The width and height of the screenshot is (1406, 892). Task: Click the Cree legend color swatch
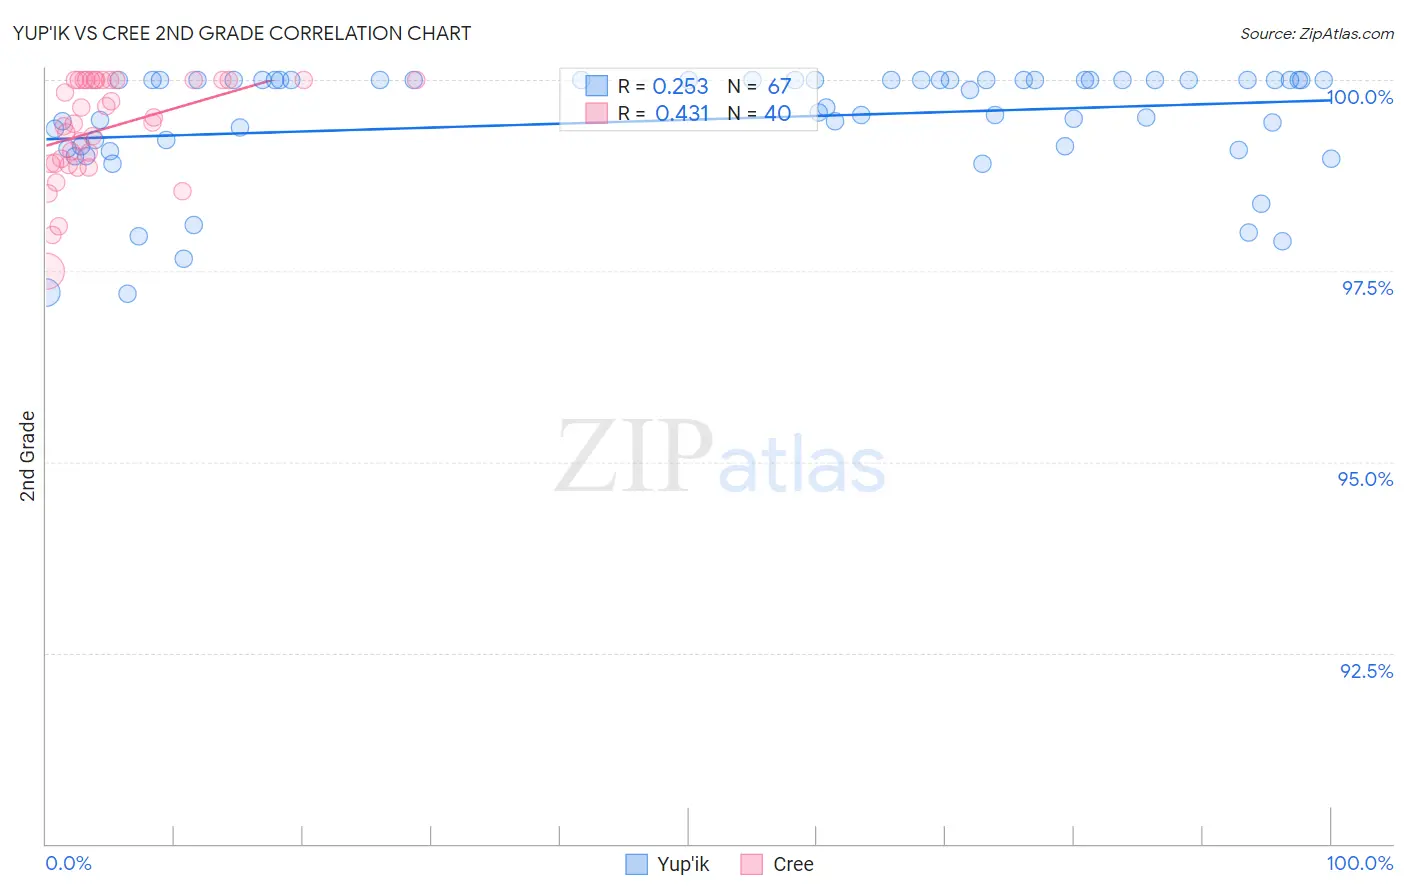tap(752, 865)
